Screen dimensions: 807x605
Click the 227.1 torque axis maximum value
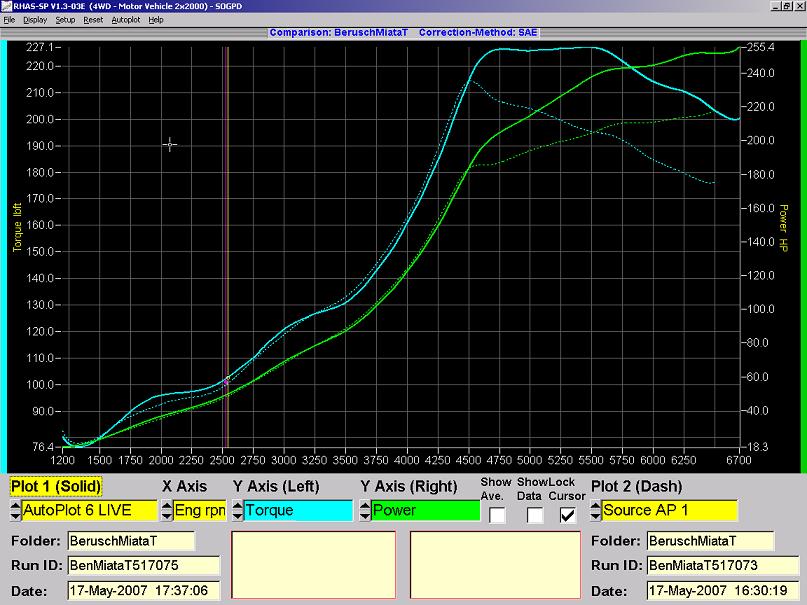point(40,47)
